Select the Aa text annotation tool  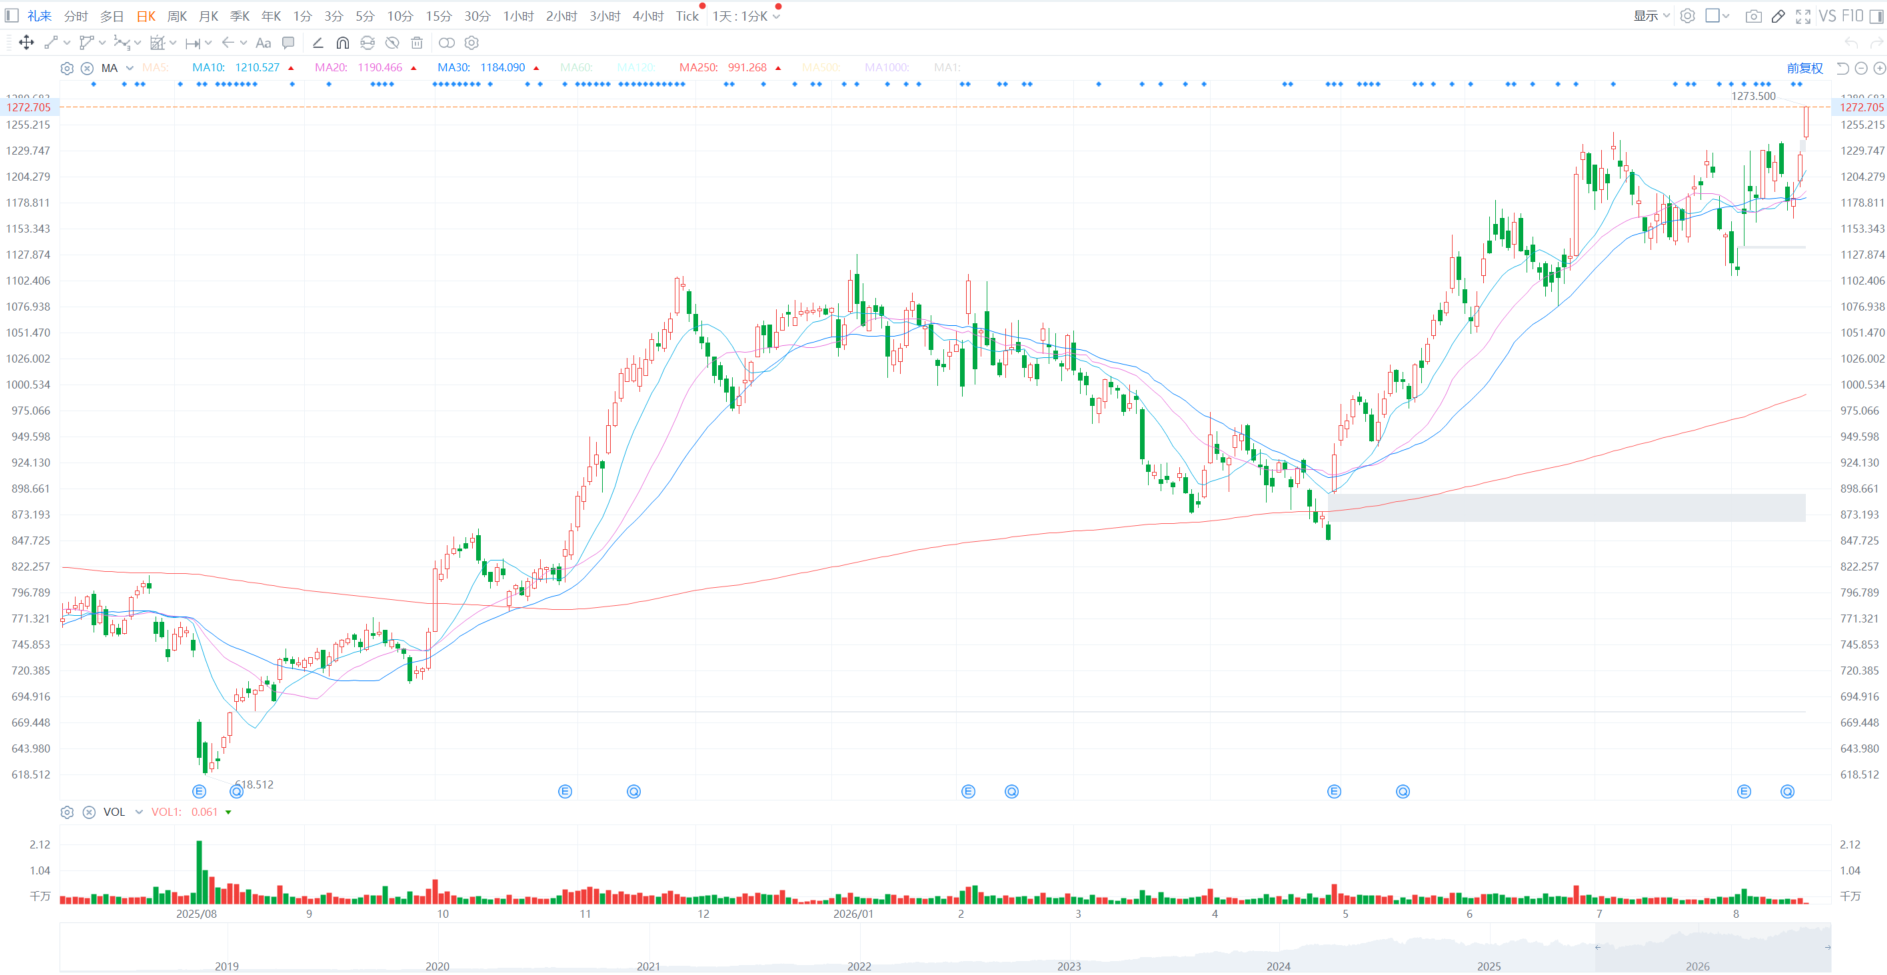[x=263, y=42]
